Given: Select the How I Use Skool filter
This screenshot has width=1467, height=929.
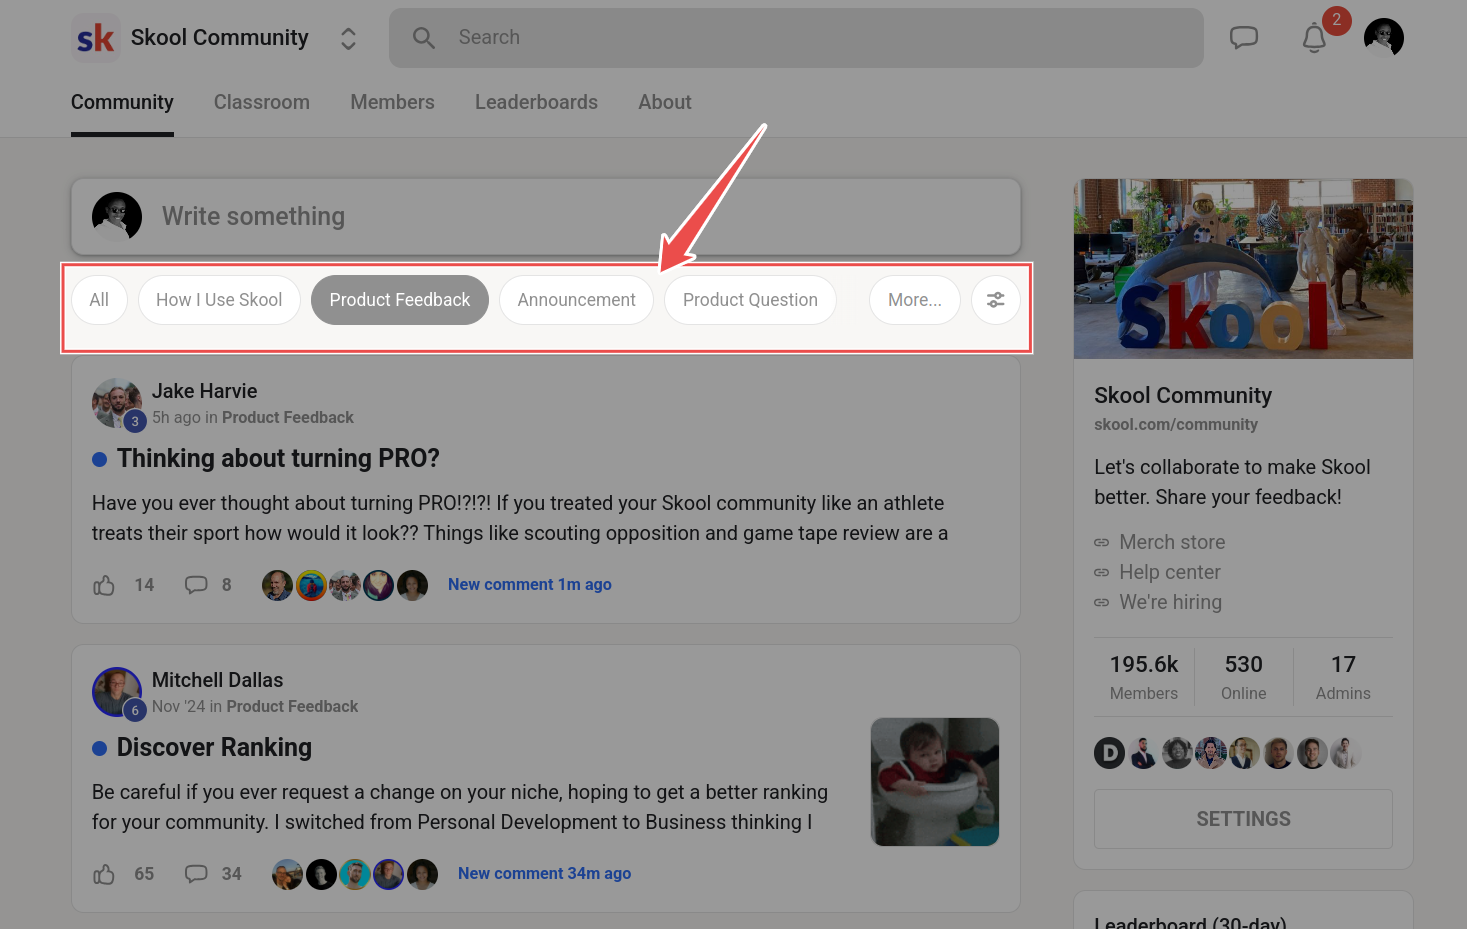Looking at the screenshot, I should tap(219, 300).
